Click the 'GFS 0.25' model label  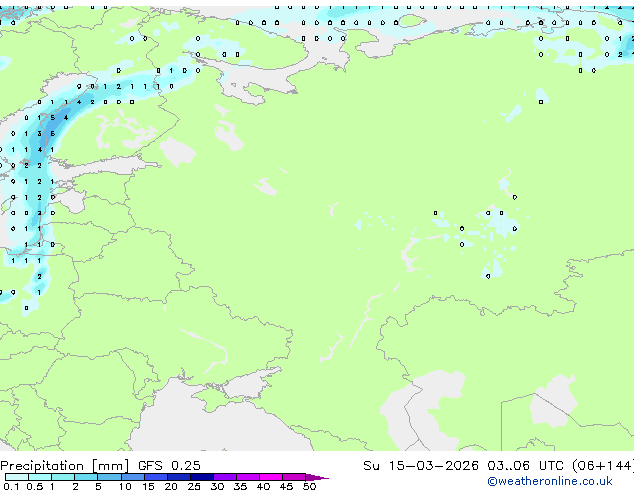[x=169, y=465]
